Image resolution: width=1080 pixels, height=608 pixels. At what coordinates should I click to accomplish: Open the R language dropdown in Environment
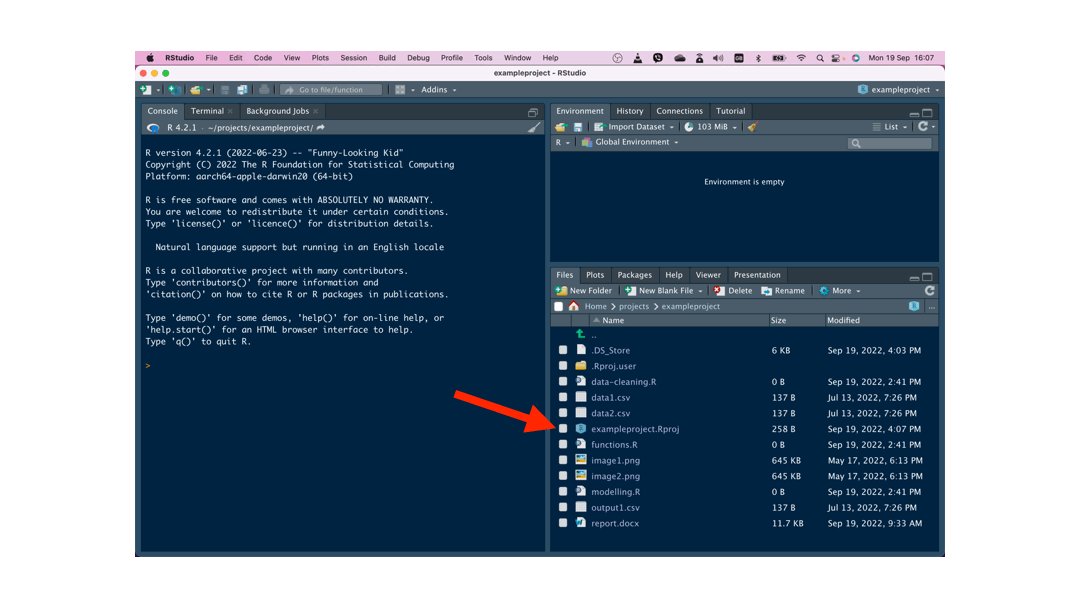coord(563,142)
